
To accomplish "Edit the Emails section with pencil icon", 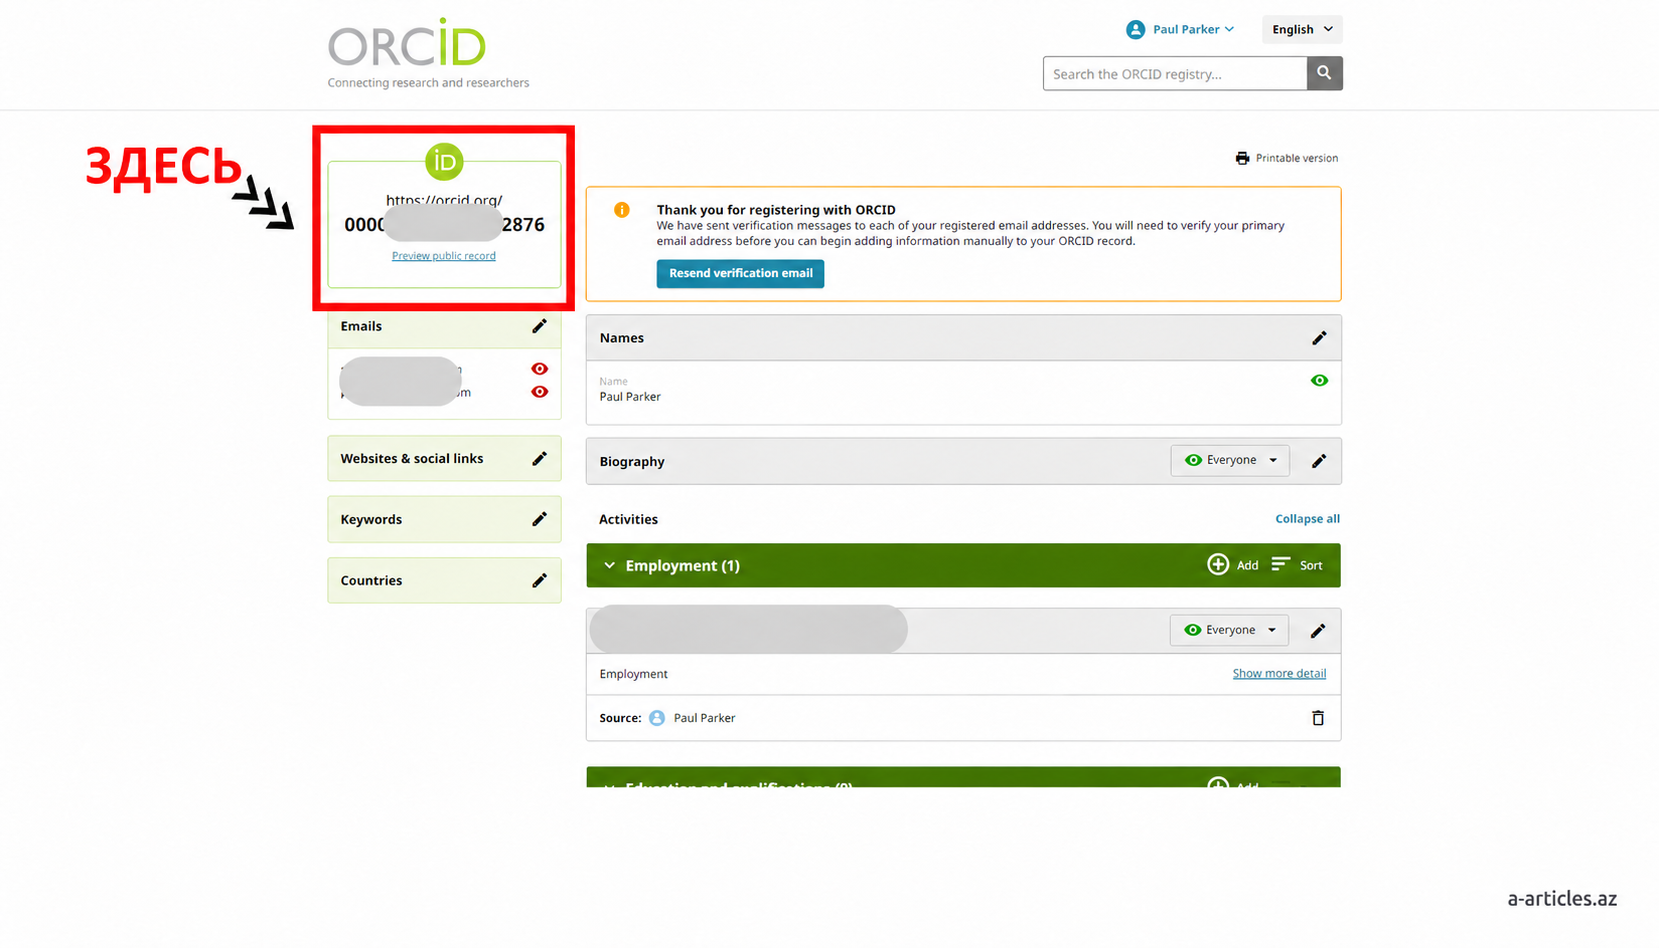I will tap(539, 326).
